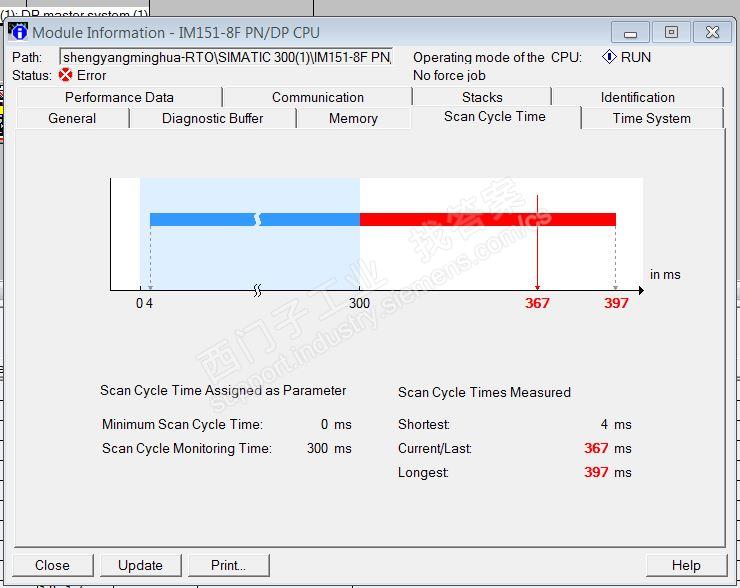Click the 'Scan Cycle Times Measured' heading

point(484,392)
